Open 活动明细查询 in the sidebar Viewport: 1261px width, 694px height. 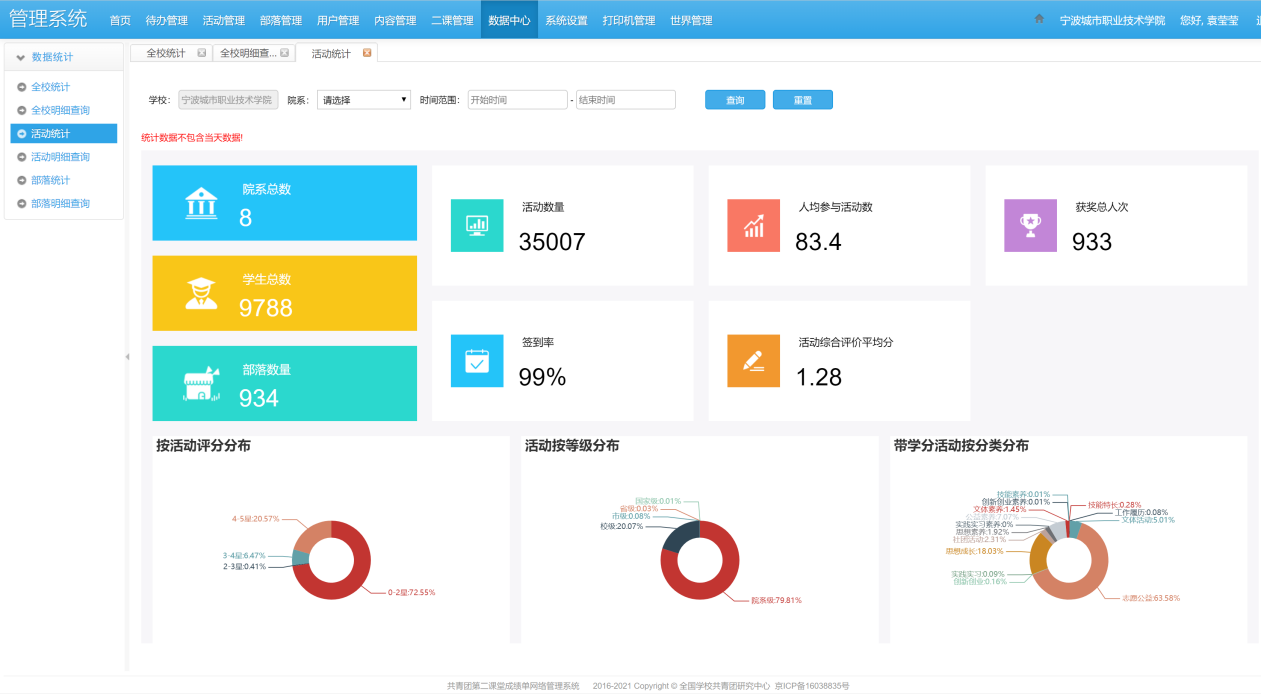[60, 157]
